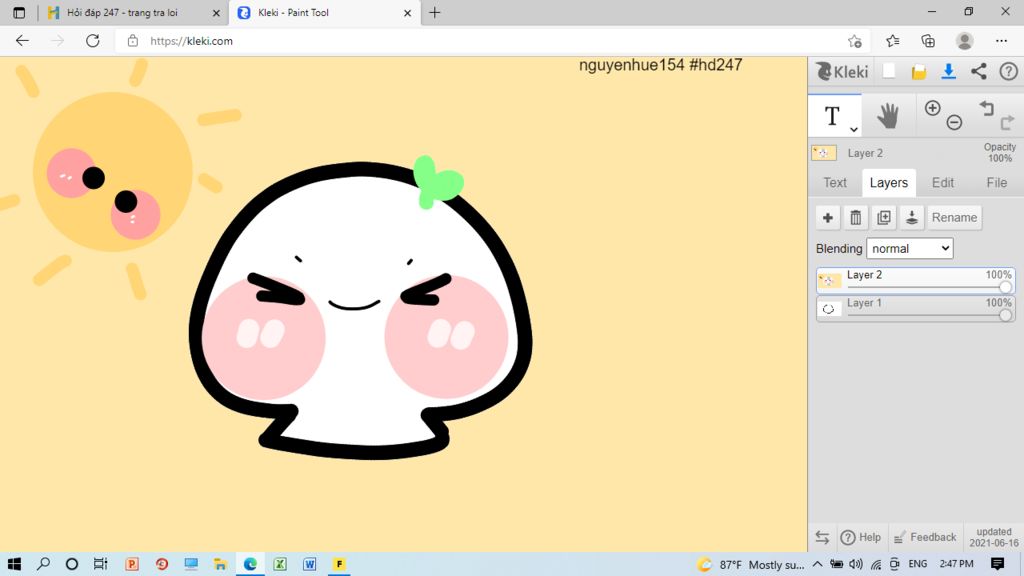Select the Hand pan tool
1024x576 pixels.
(888, 116)
